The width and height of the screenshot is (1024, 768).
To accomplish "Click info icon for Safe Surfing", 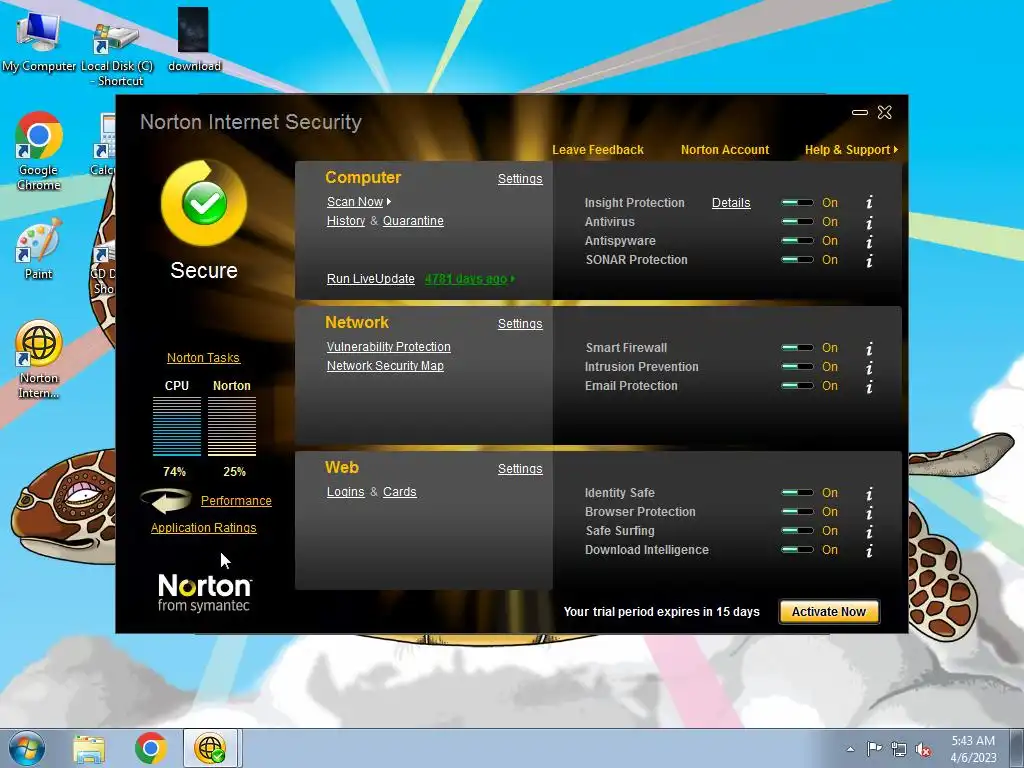I will click(869, 532).
